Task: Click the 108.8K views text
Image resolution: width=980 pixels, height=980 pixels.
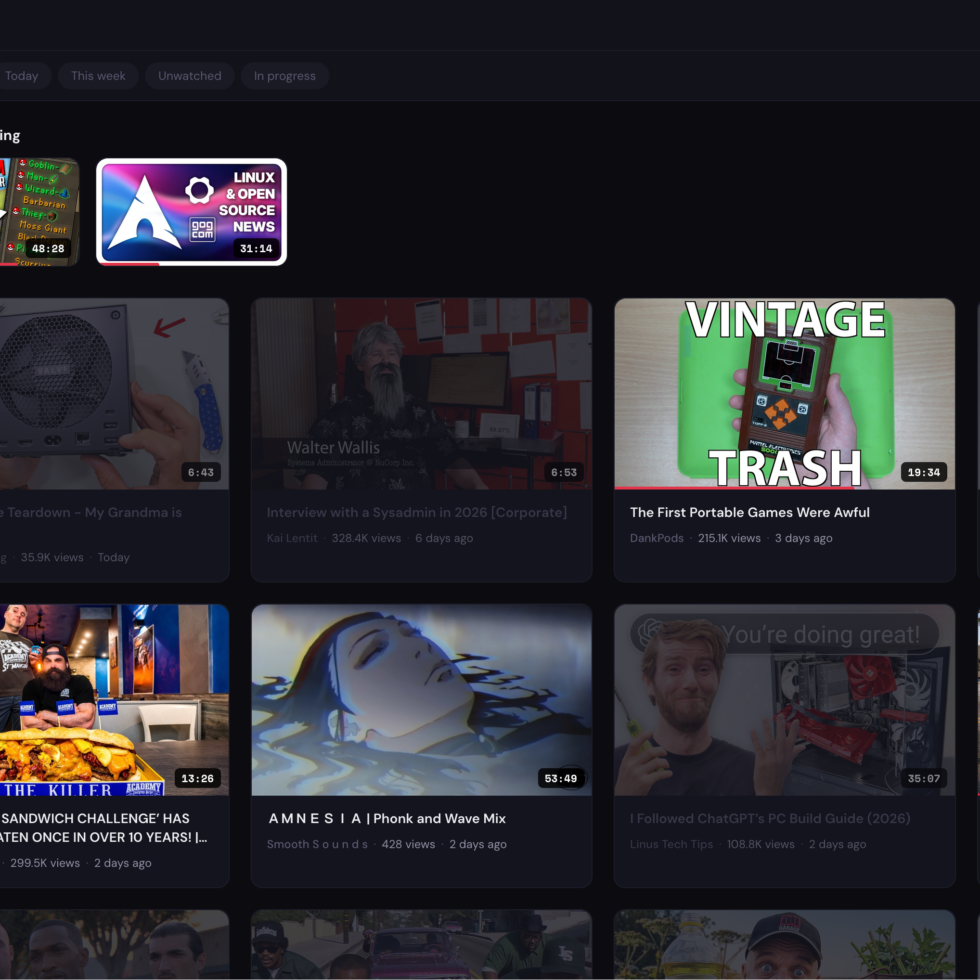Action: 761,844
